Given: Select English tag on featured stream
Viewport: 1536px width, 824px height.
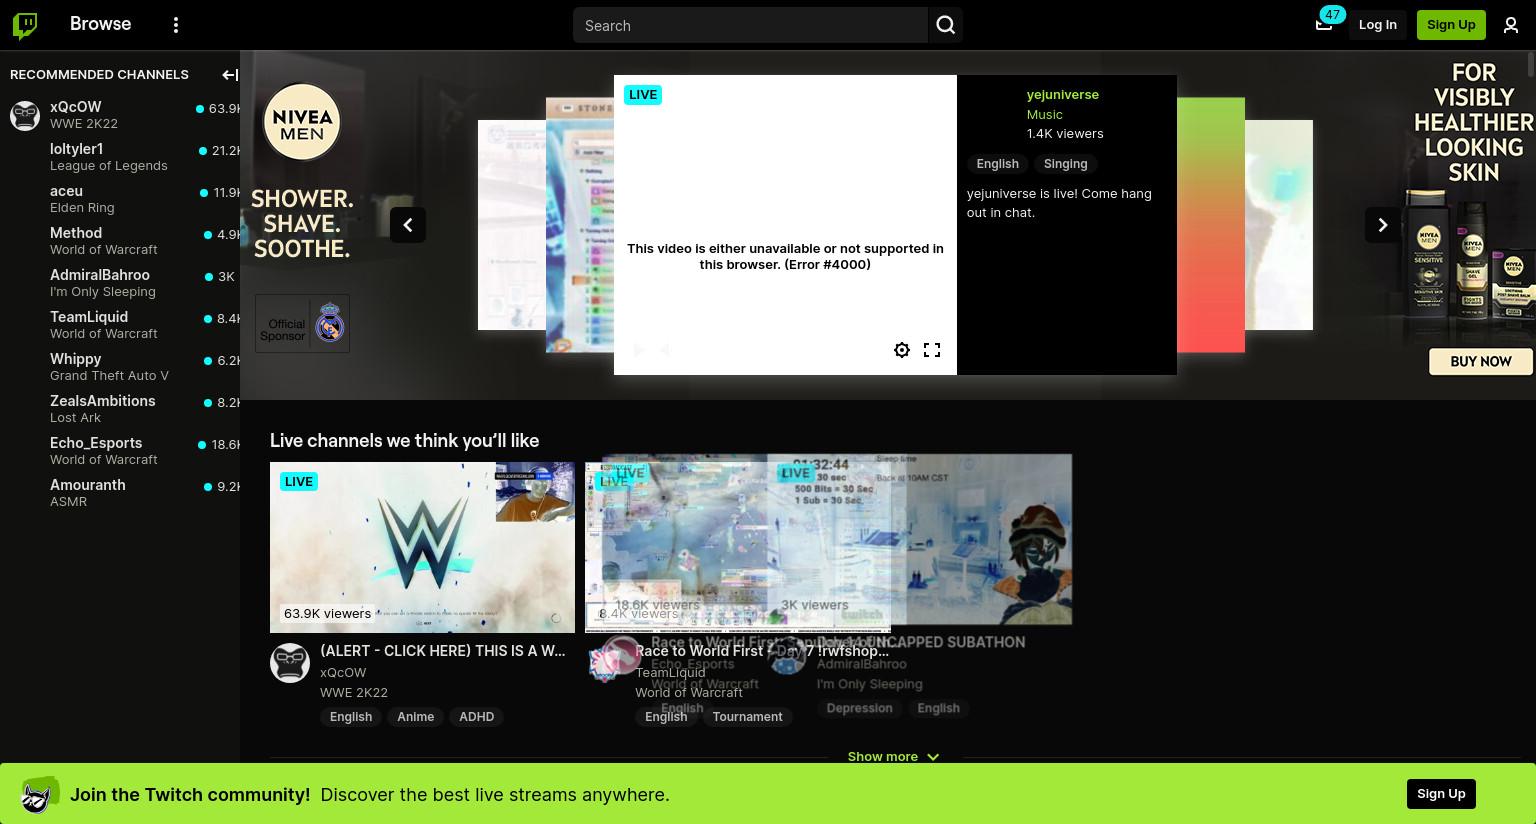Looking at the screenshot, I should 997,163.
